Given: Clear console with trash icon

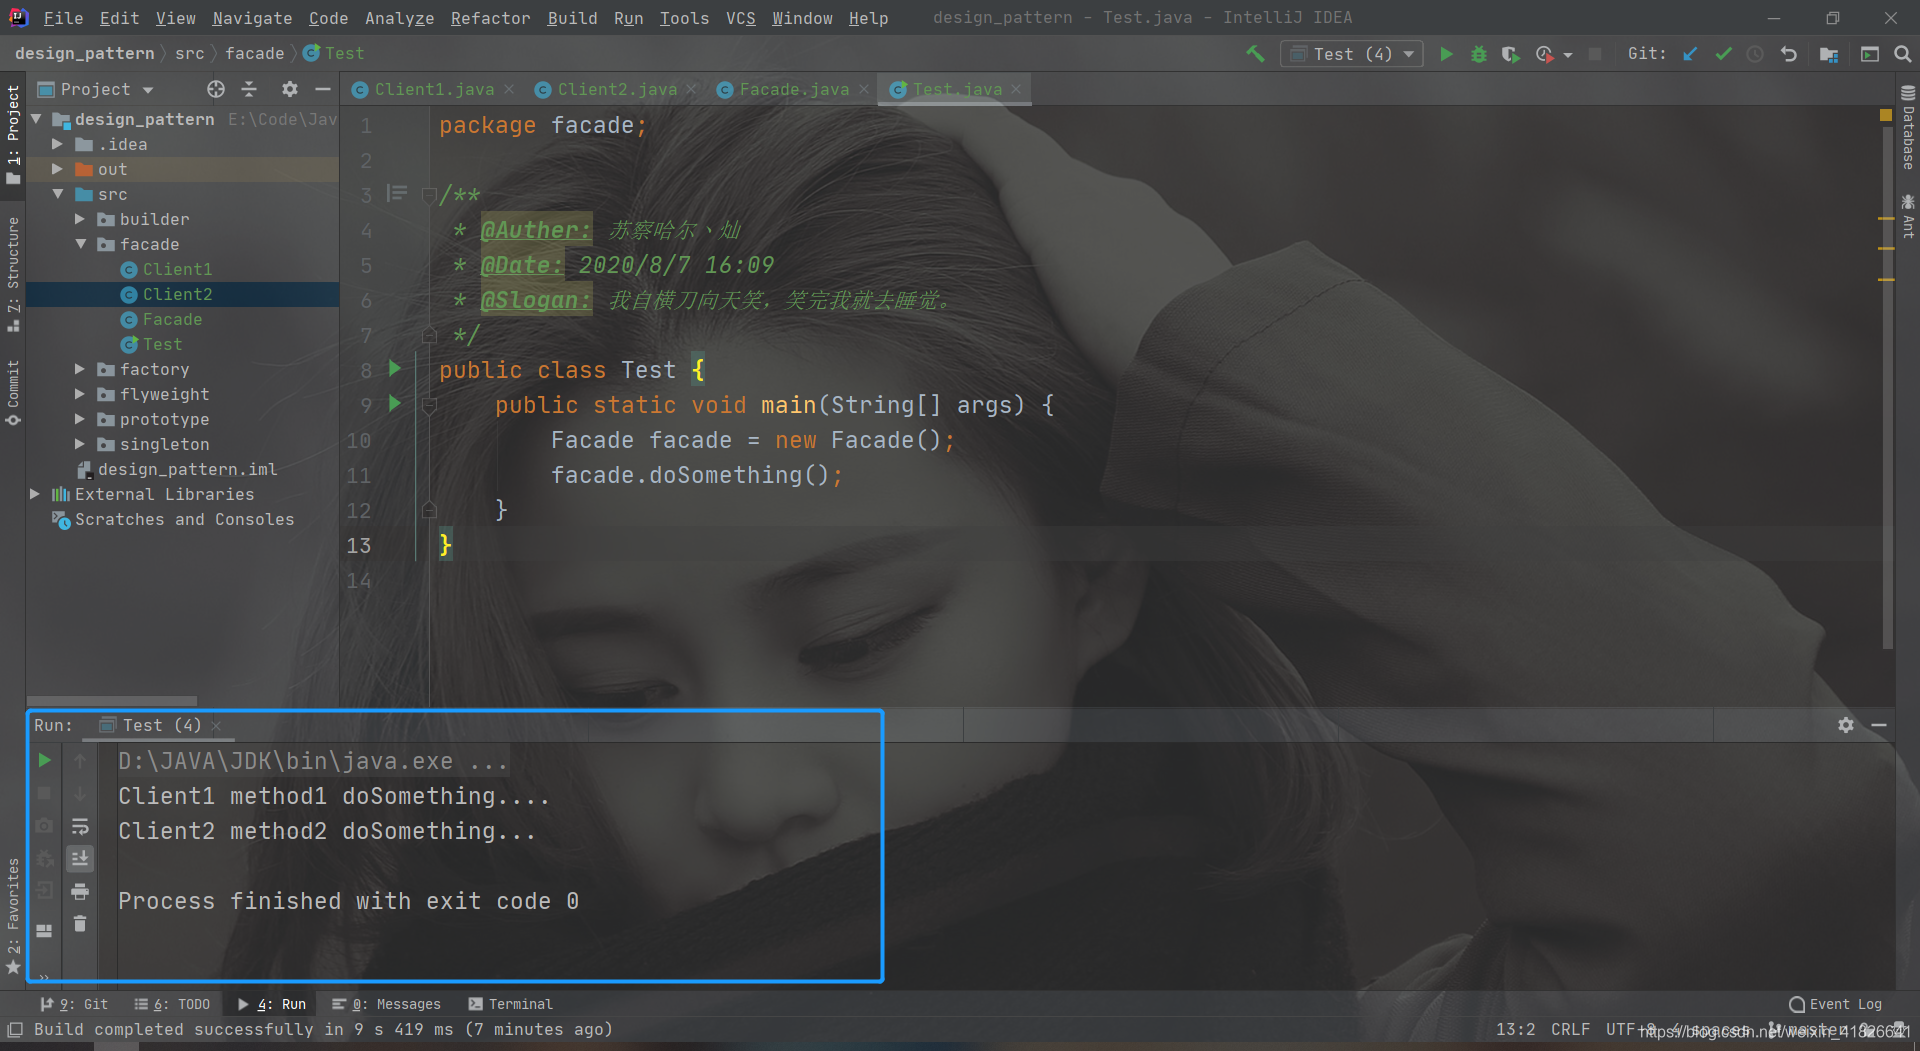Looking at the screenshot, I should (80, 924).
